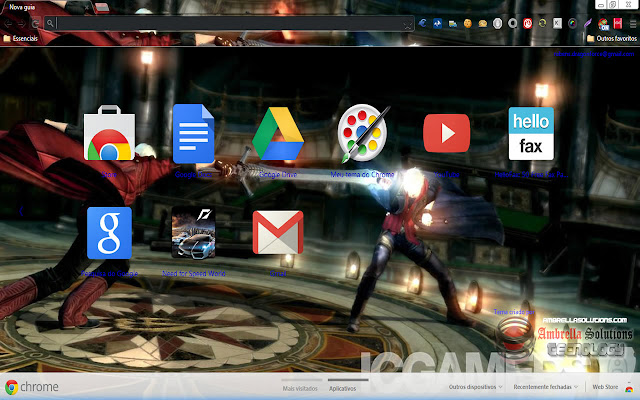This screenshot has height=400, width=640.
Task: Launch Need for Speed World app
Action: [193, 233]
